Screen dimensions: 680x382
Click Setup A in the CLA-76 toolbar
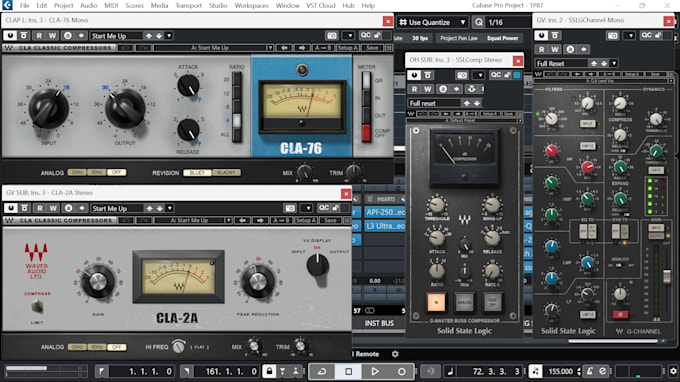[347, 48]
